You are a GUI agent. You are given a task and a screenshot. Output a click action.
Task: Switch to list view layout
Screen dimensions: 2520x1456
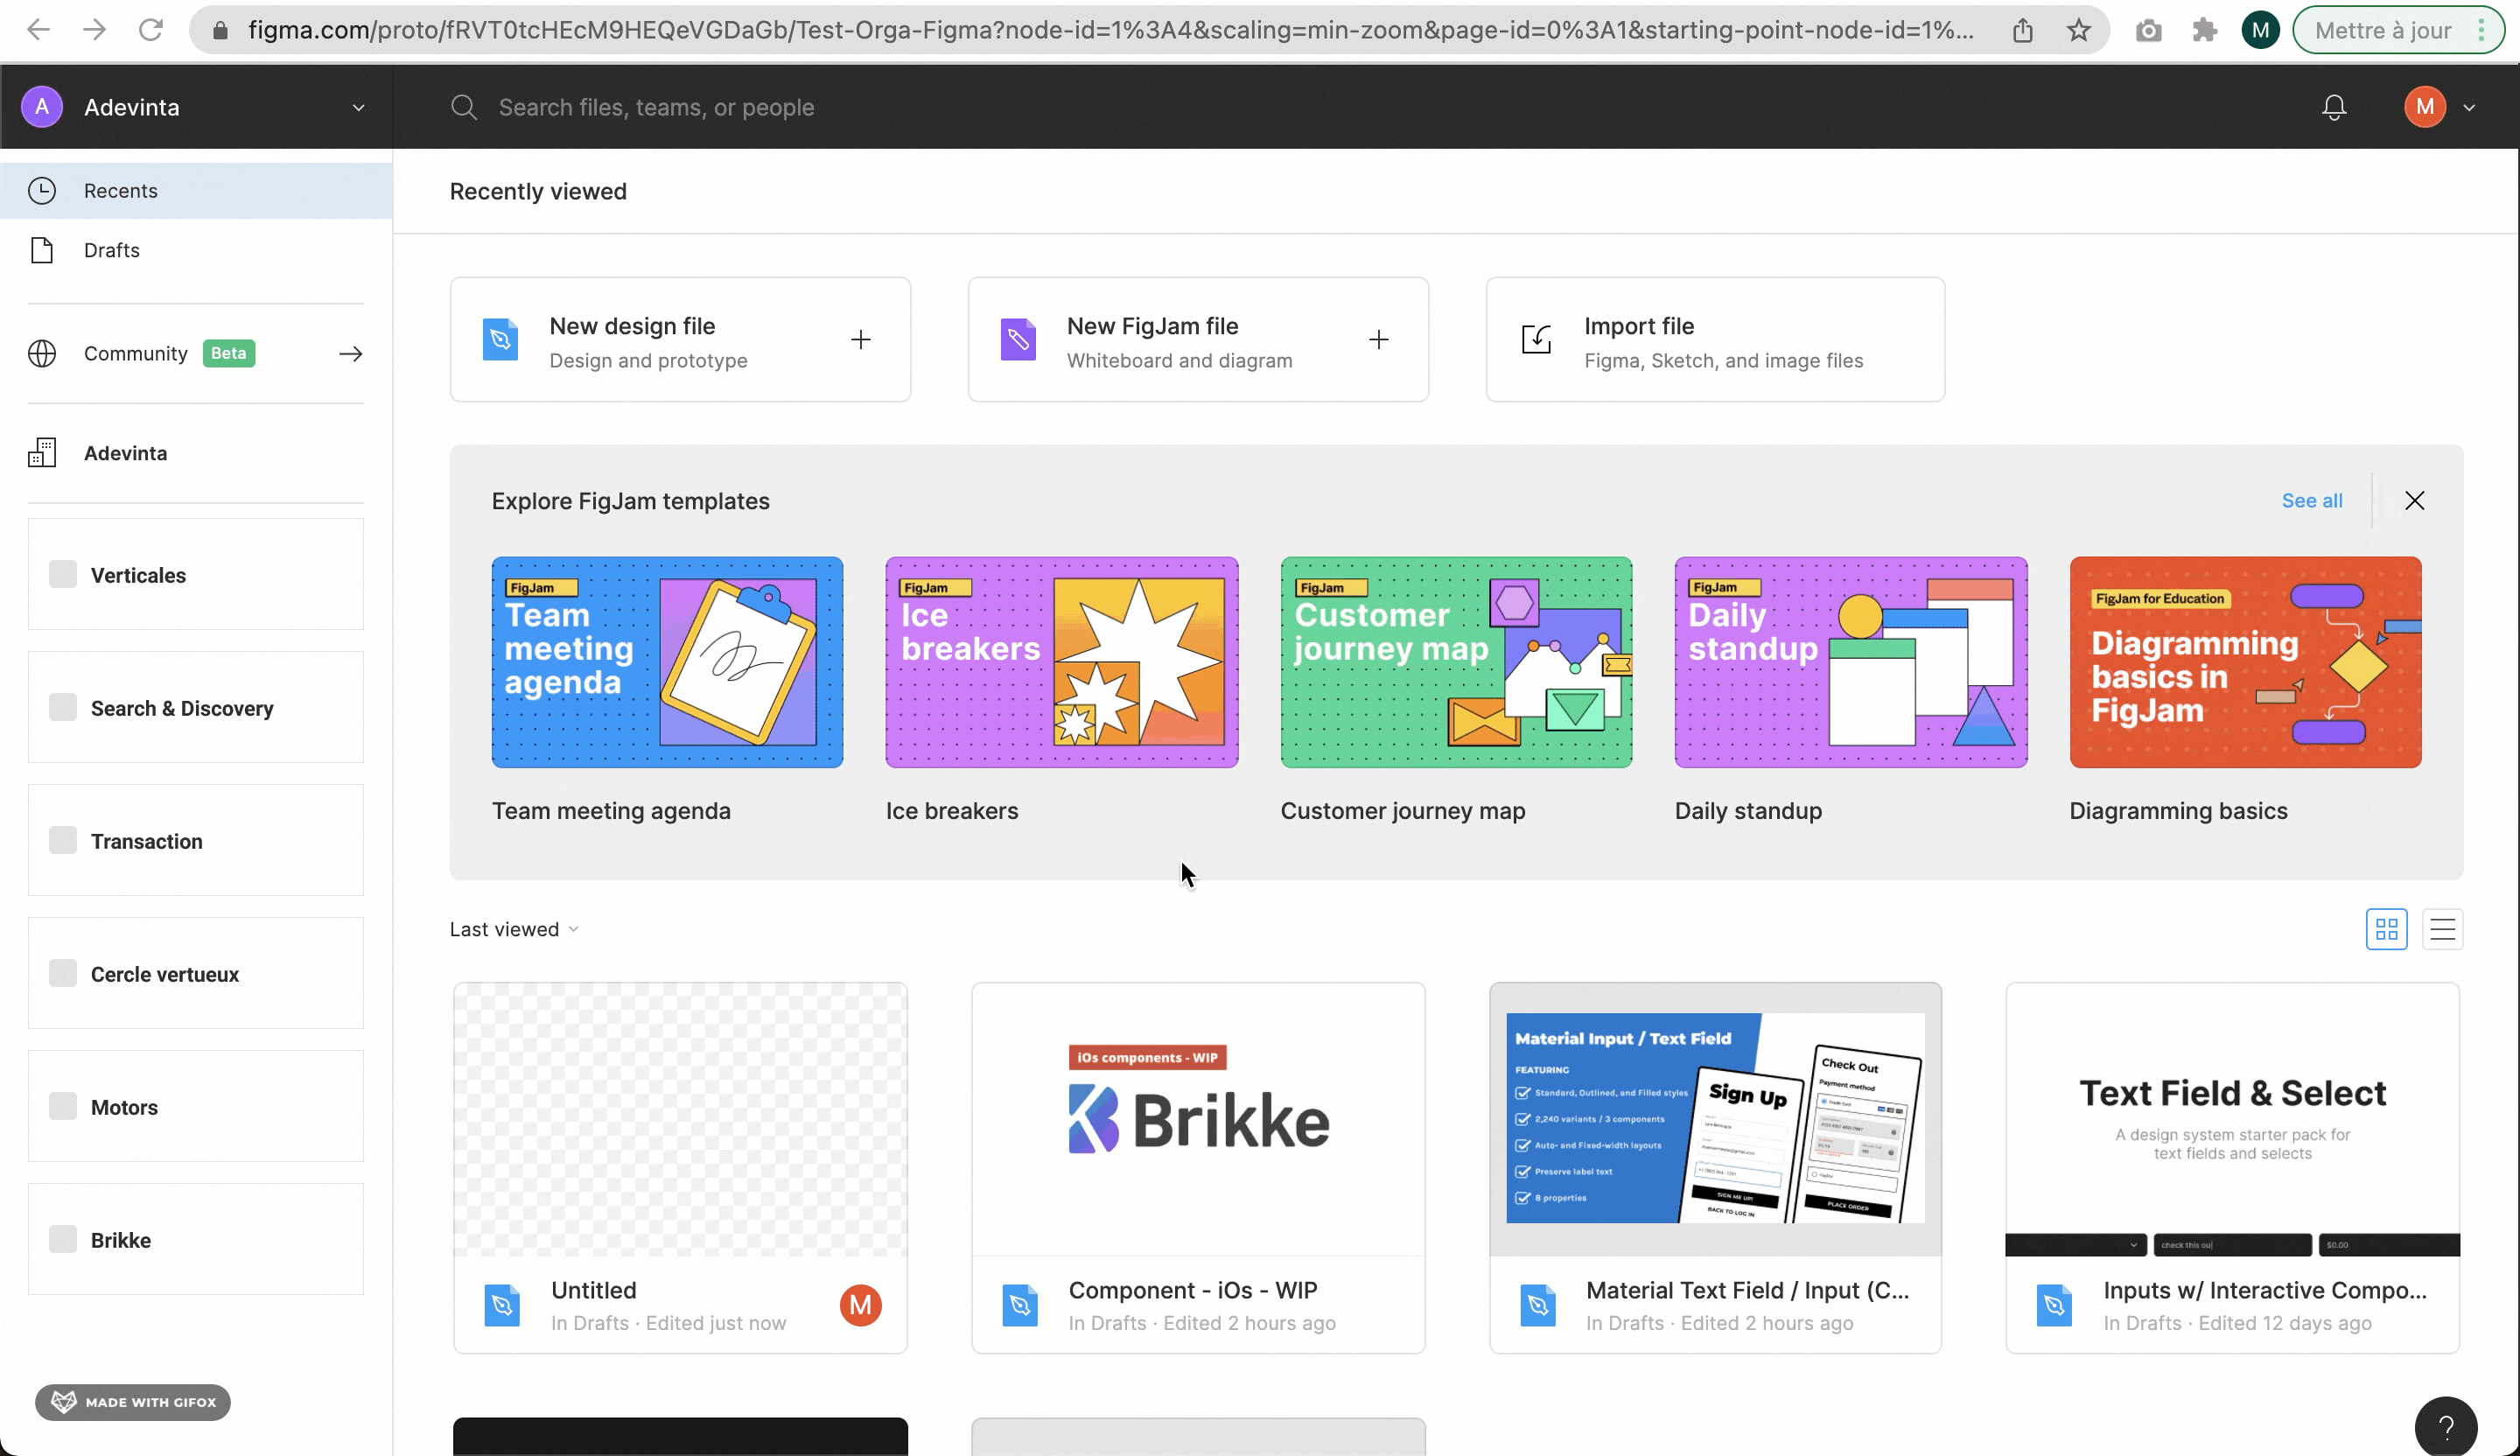tap(2442, 929)
